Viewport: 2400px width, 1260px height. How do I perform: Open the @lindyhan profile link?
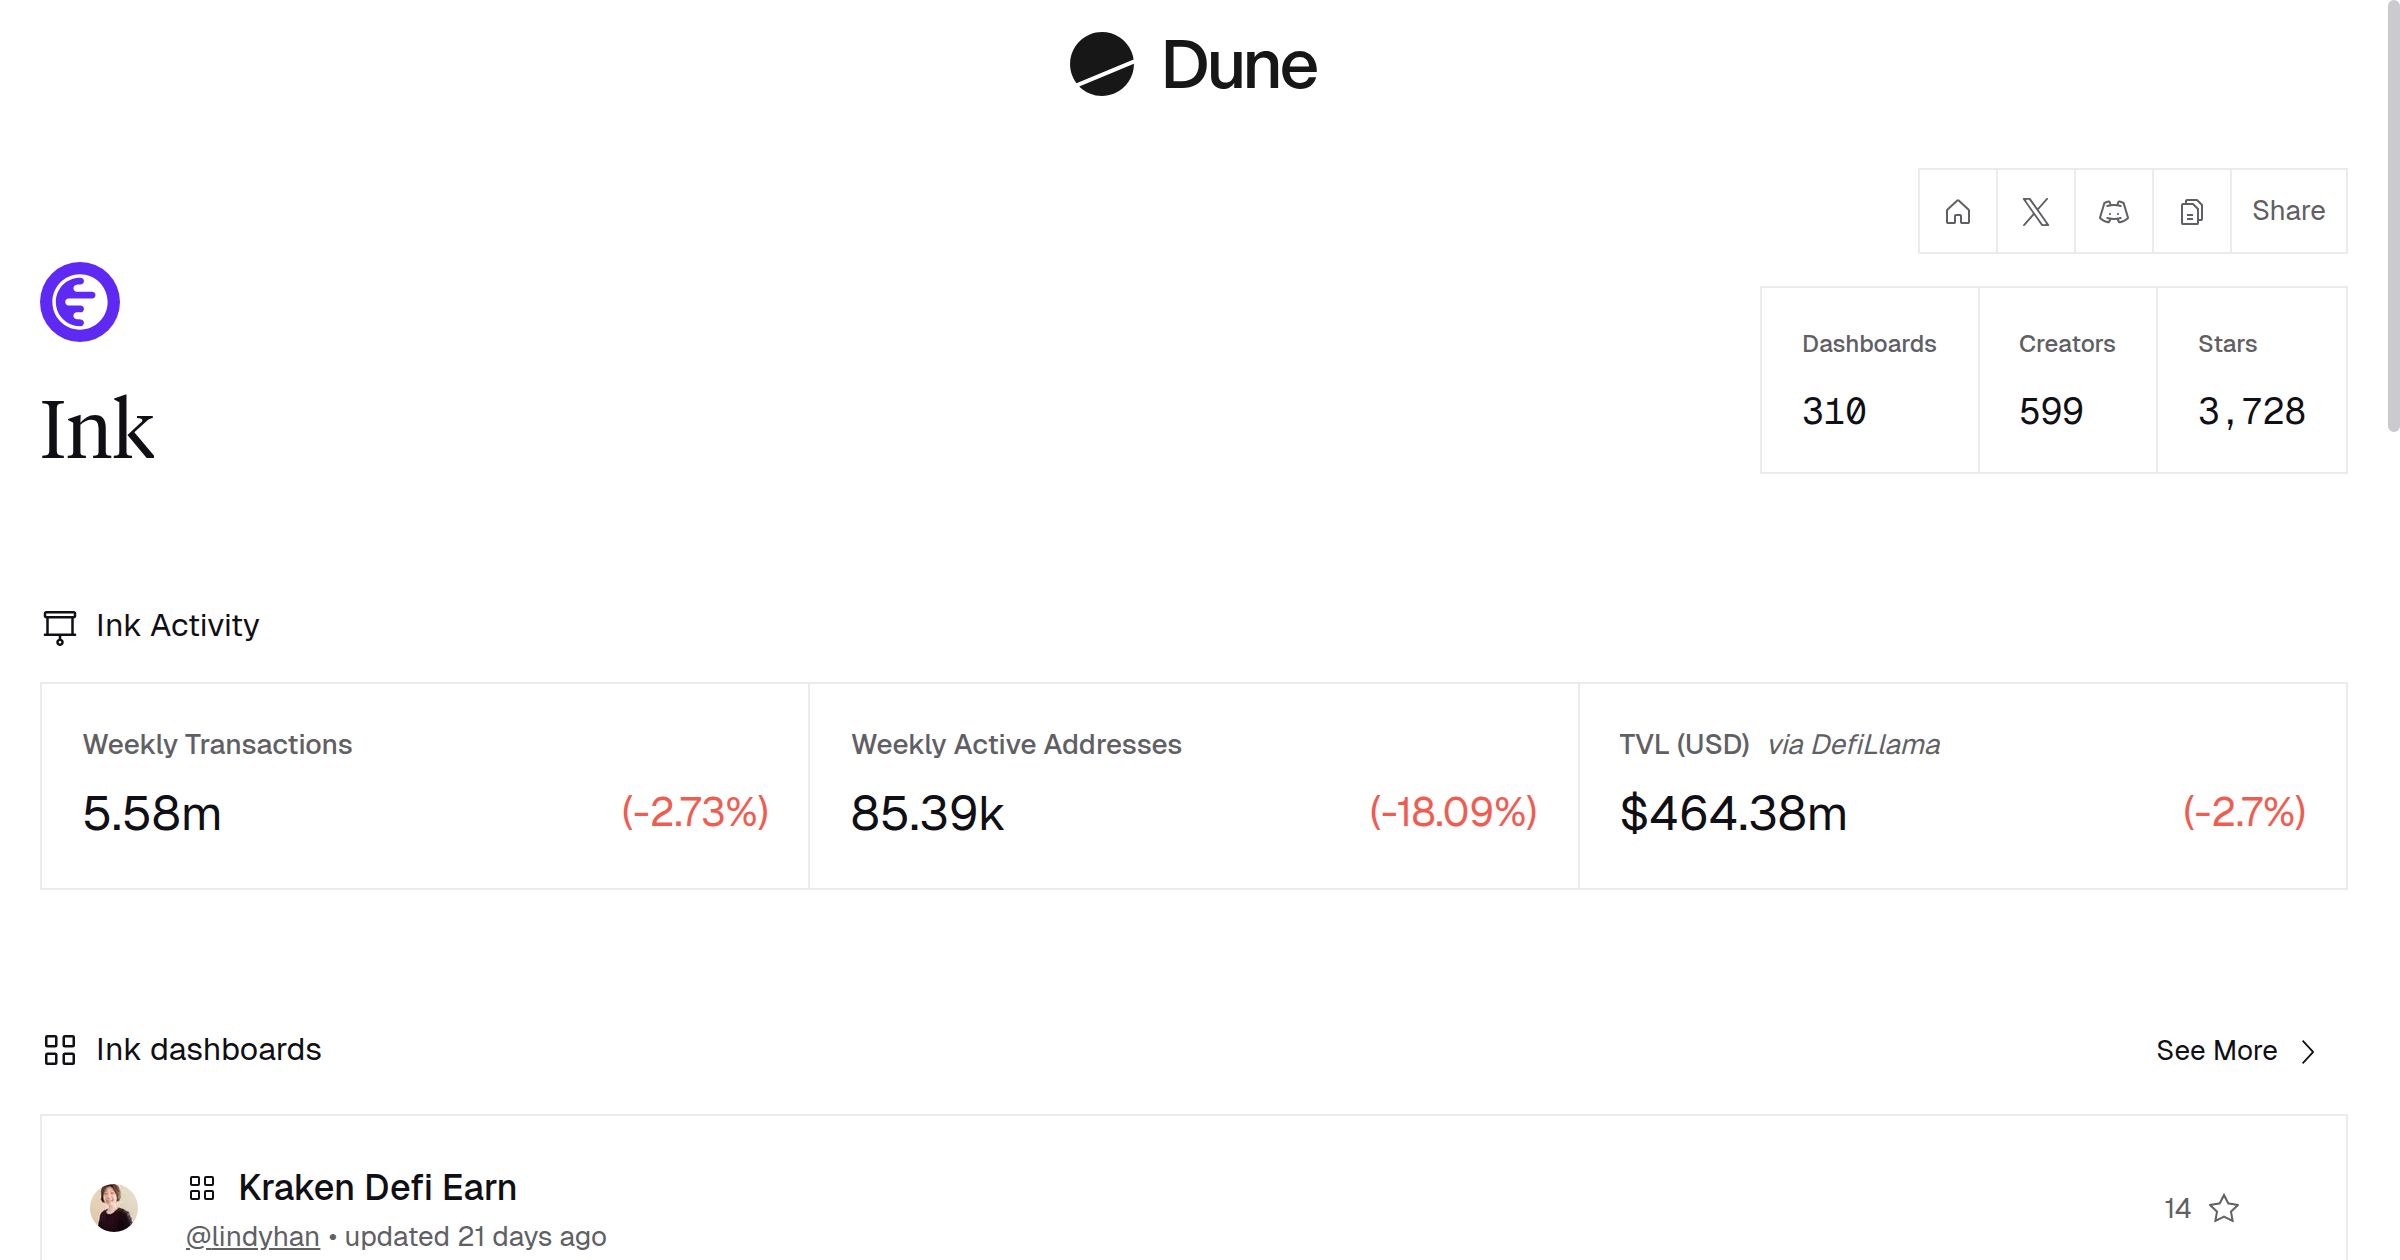(253, 1237)
